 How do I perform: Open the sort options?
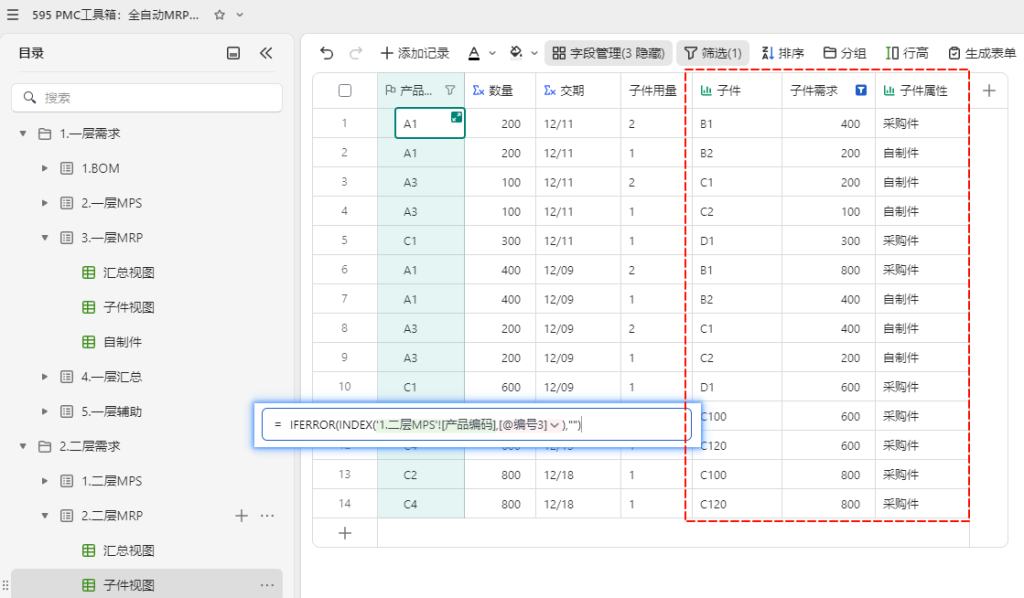(782, 53)
